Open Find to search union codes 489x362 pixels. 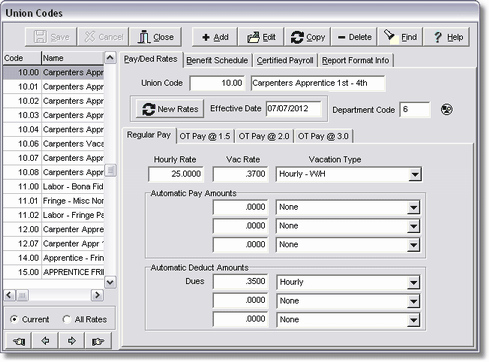pyautogui.click(x=400, y=37)
